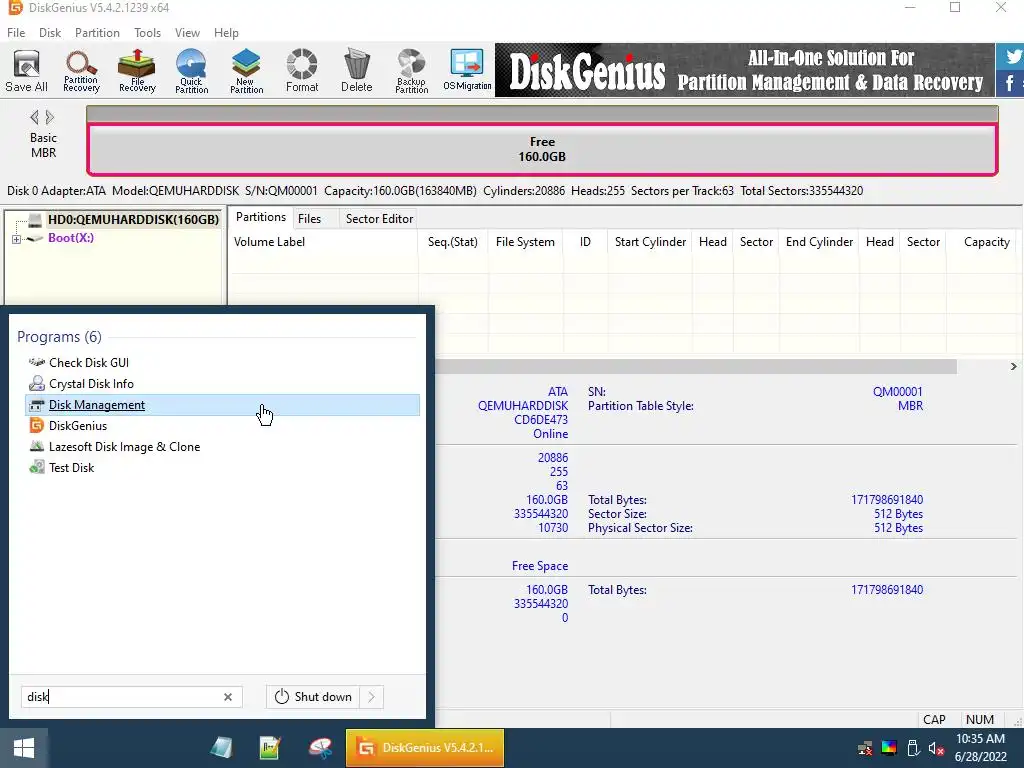Open shut down options arrow
This screenshot has height=768, width=1024.
coord(372,697)
